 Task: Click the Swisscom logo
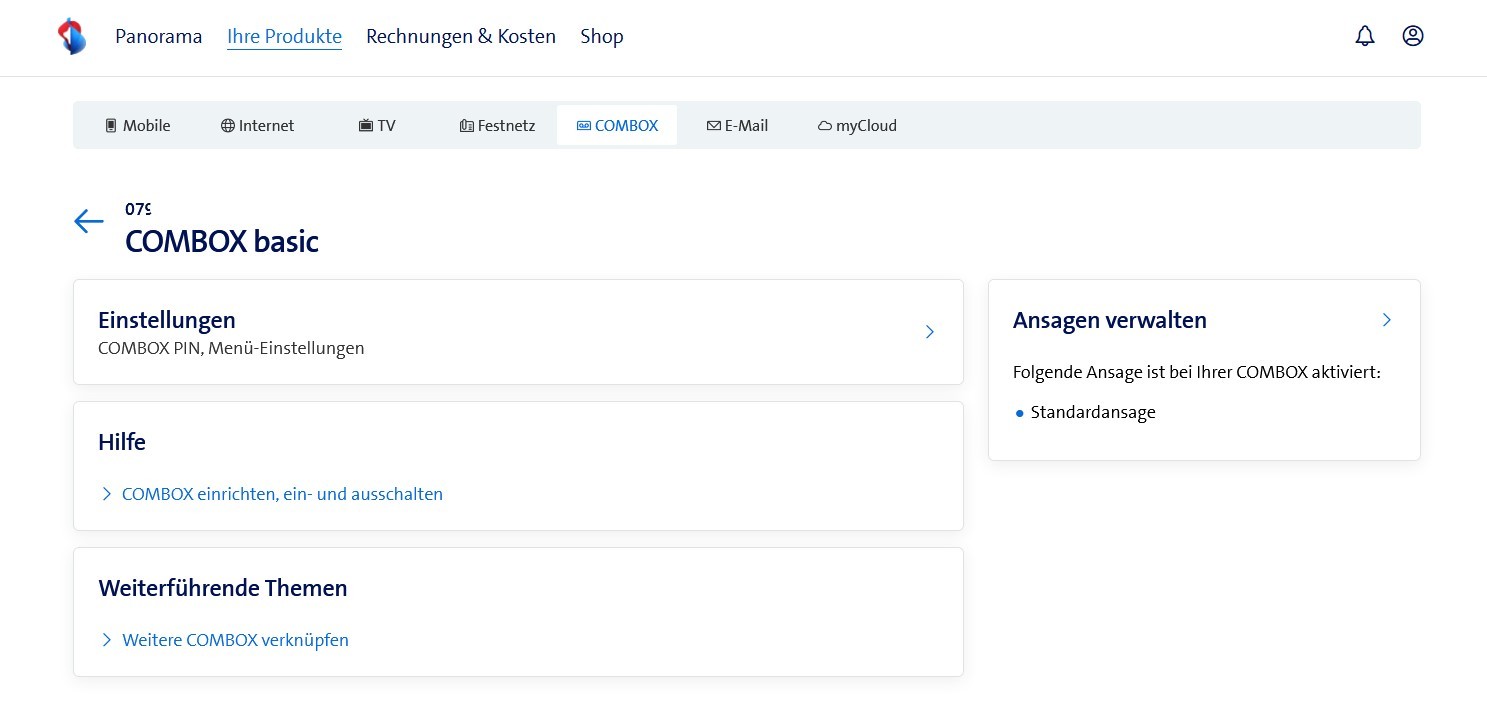pyautogui.click(x=71, y=36)
